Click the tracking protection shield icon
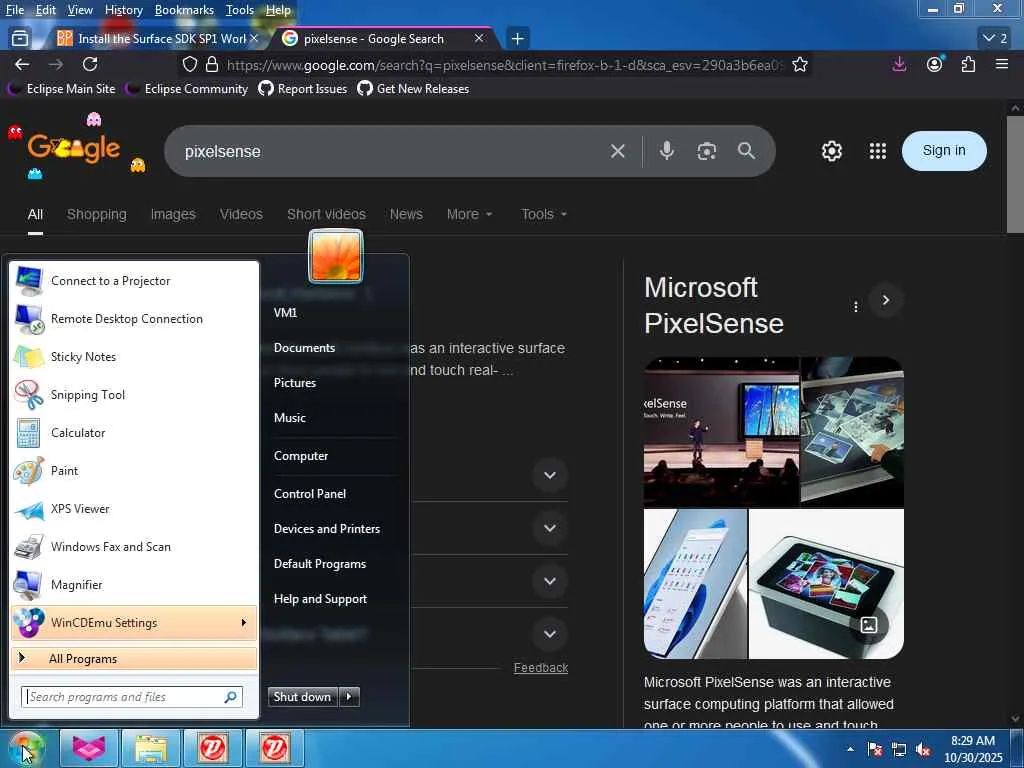Image resolution: width=1024 pixels, height=768 pixels. (189, 64)
